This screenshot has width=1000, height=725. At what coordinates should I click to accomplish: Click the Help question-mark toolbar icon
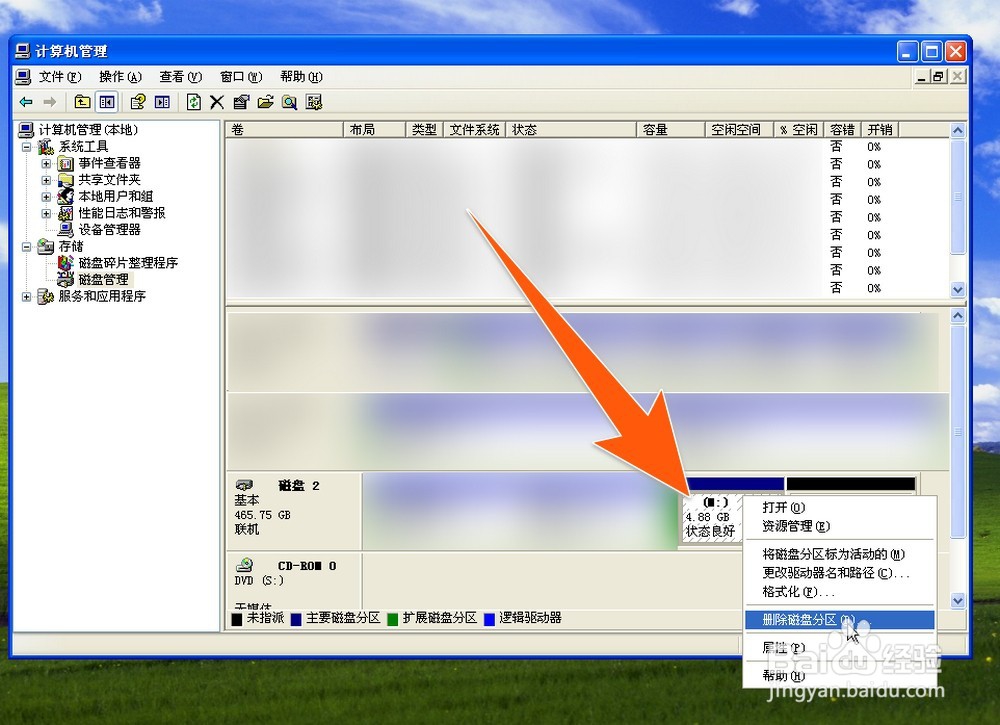click(138, 102)
